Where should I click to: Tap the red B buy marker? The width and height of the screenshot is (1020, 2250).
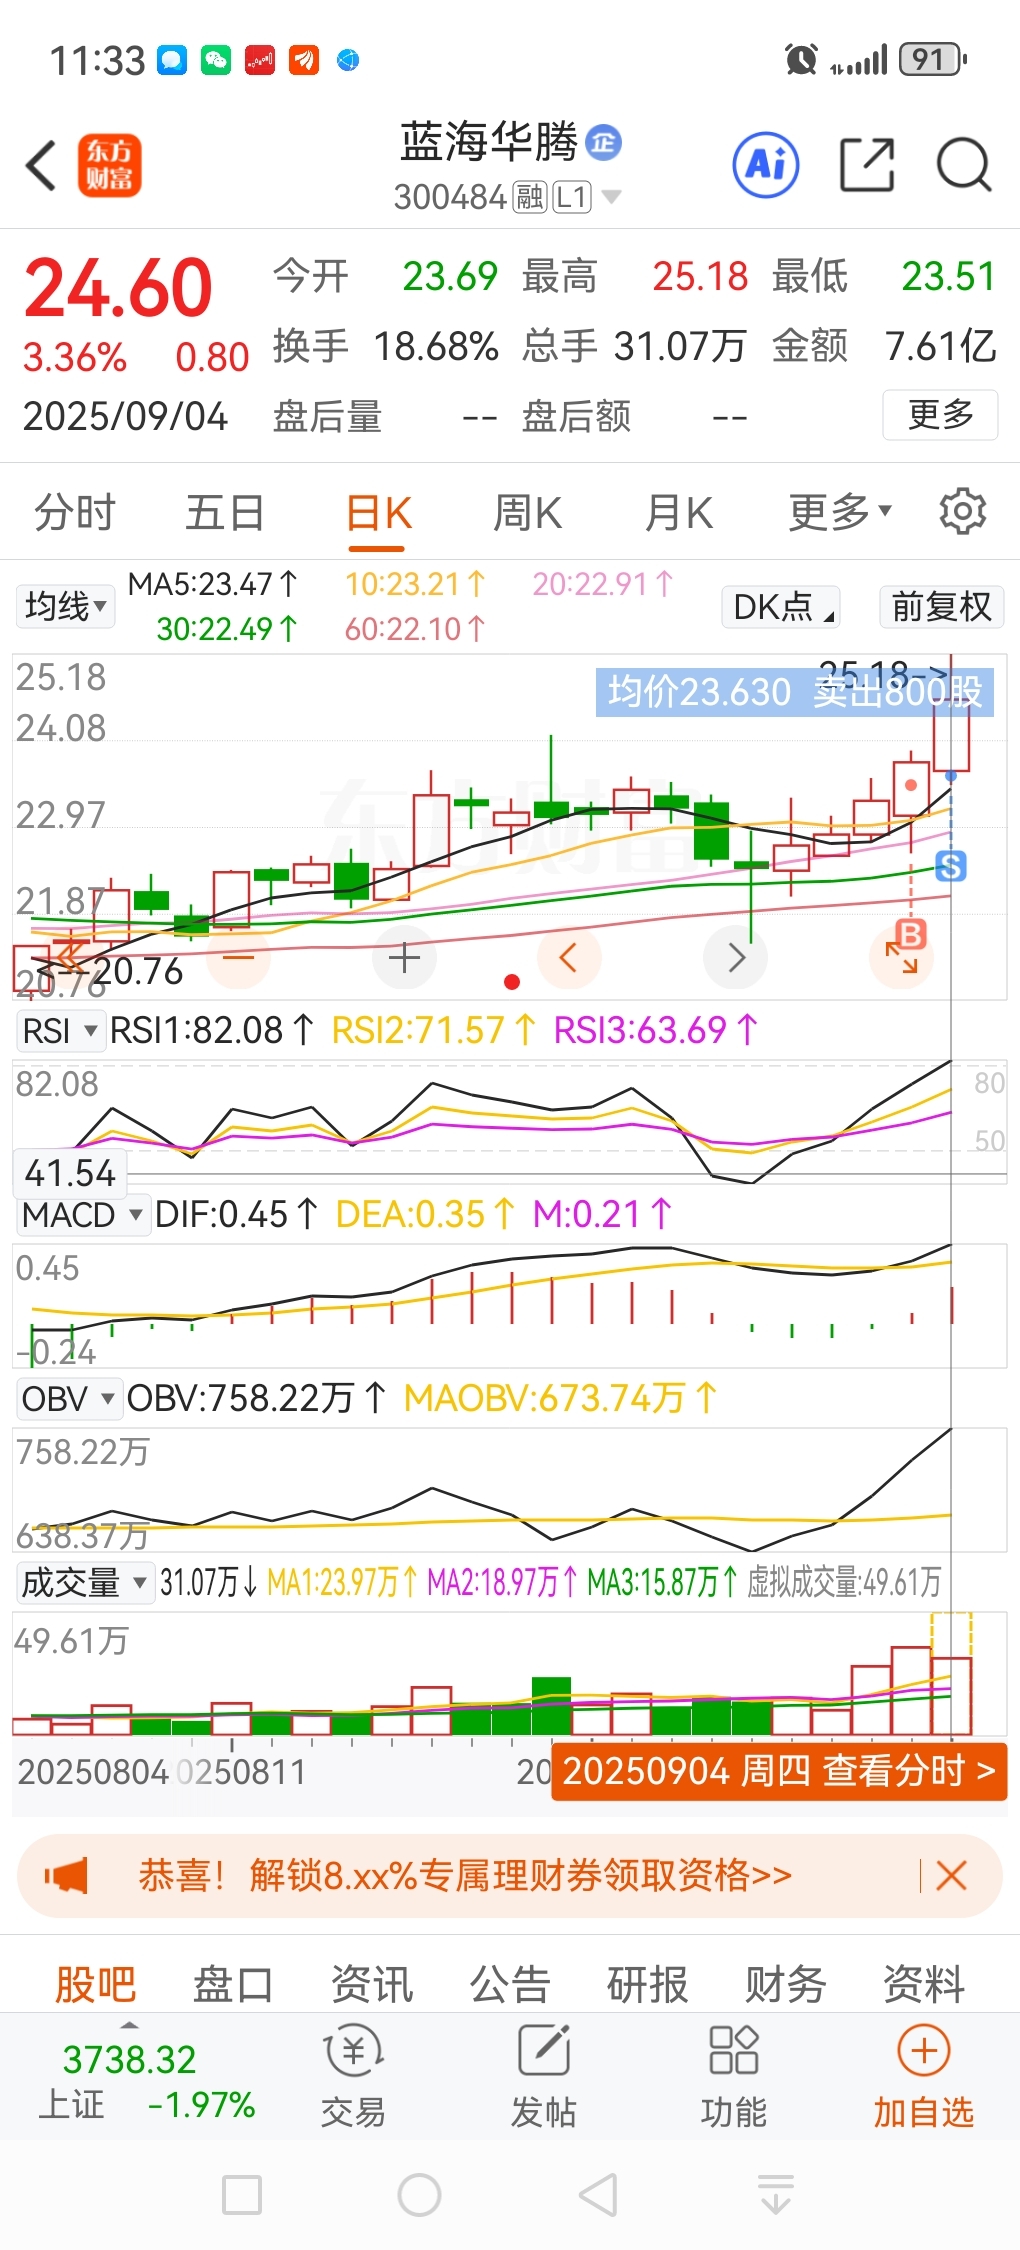pos(911,934)
